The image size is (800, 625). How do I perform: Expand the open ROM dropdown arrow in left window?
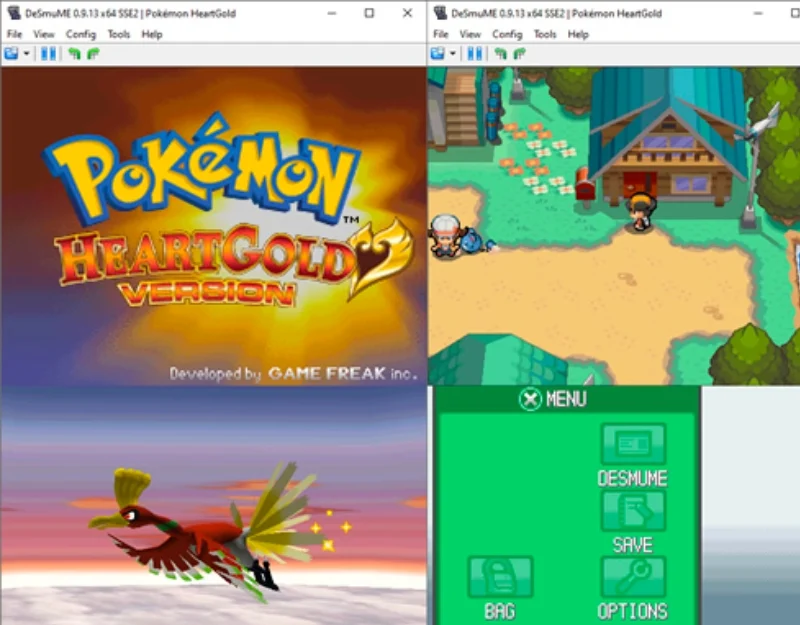pos(27,53)
